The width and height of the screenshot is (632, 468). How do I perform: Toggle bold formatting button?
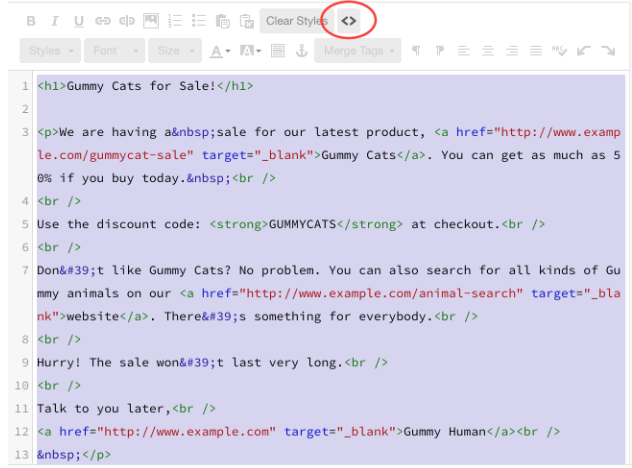point(31,21)
